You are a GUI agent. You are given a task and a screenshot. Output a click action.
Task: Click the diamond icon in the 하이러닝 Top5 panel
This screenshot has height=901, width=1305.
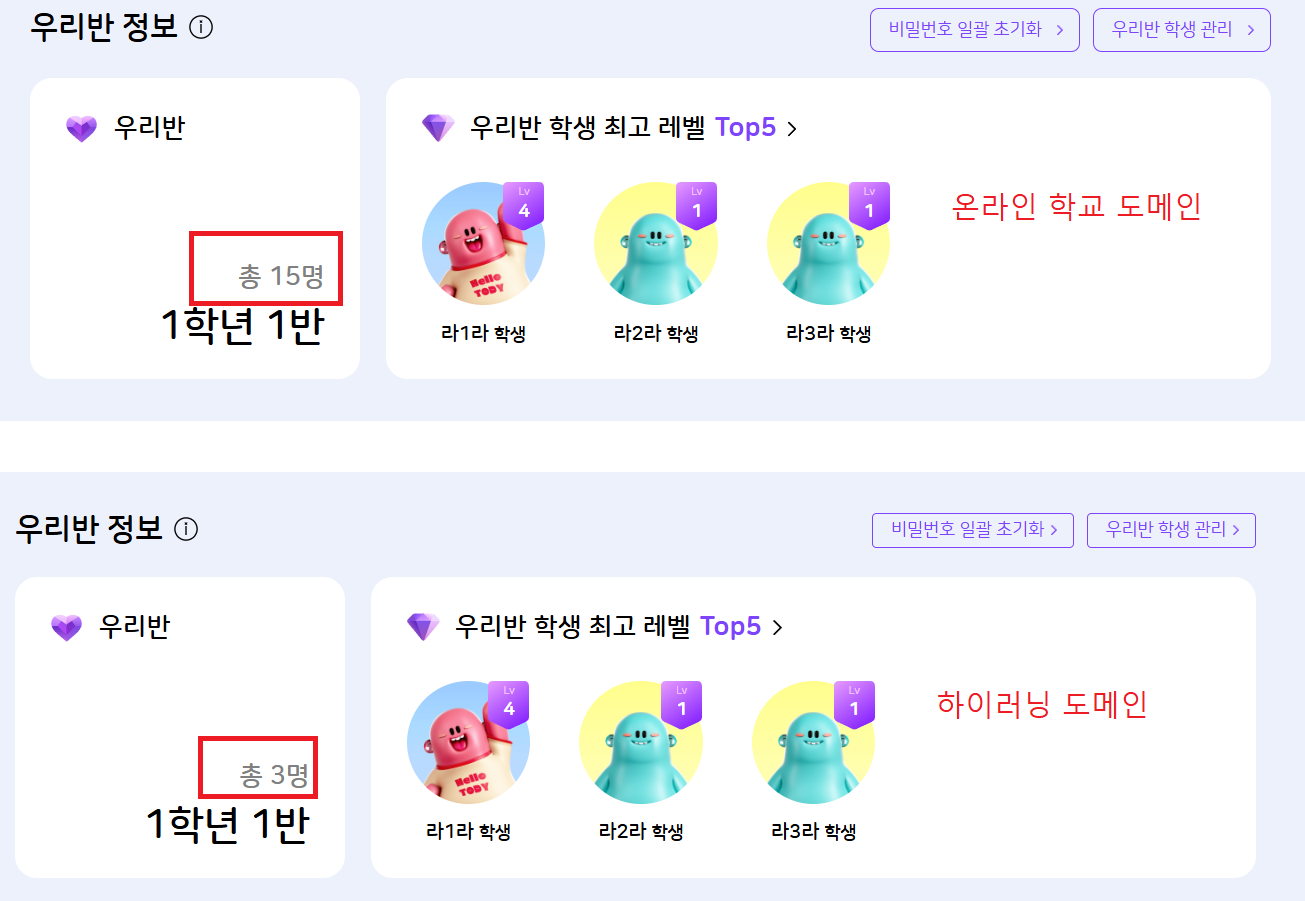(x=423, y=627)
